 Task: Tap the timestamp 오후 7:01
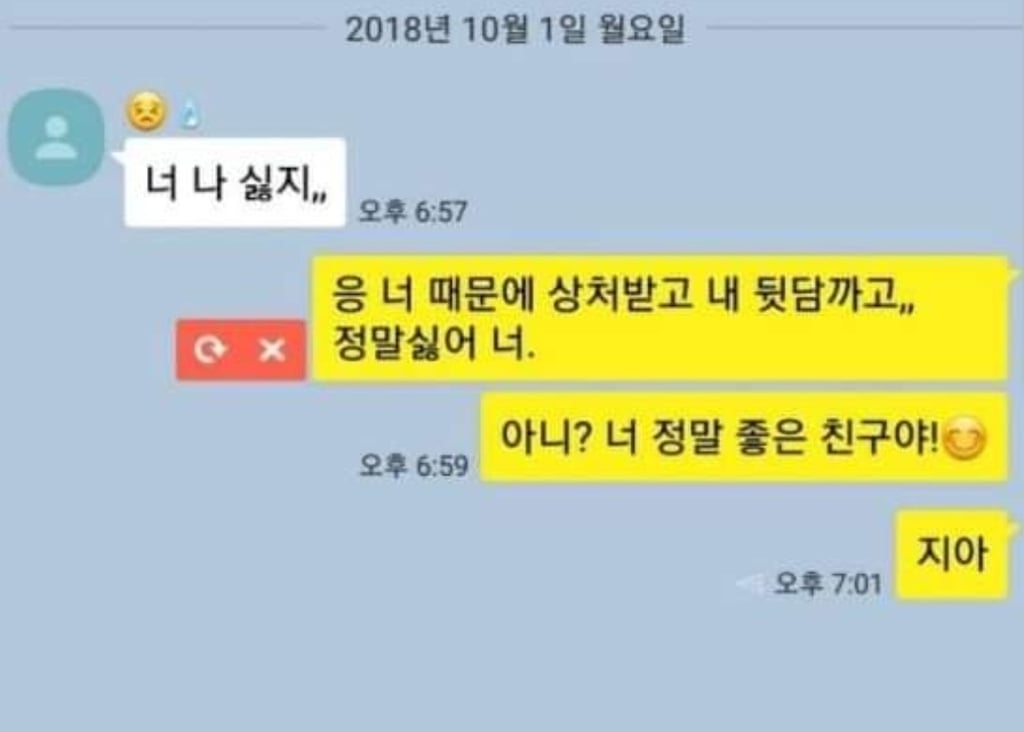click(828, 582)
